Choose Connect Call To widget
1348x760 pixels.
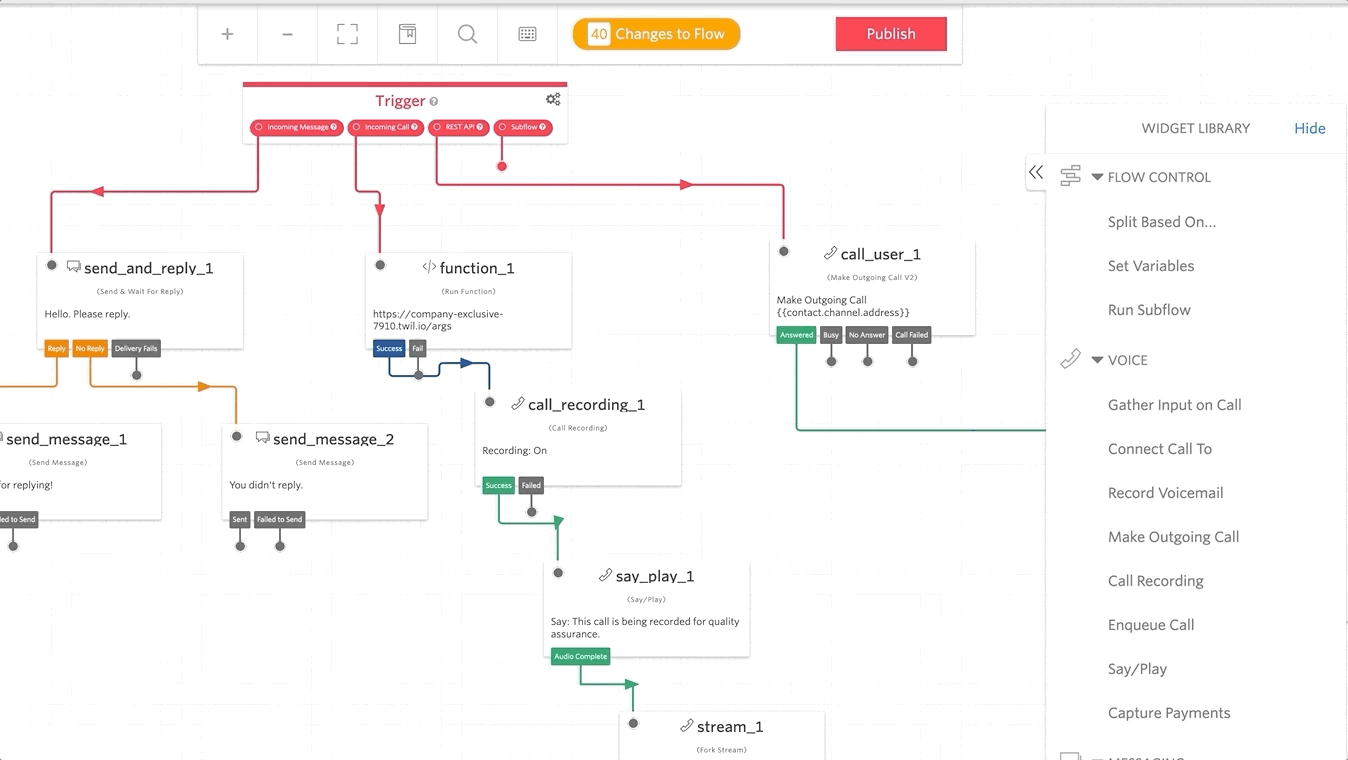1160,449
